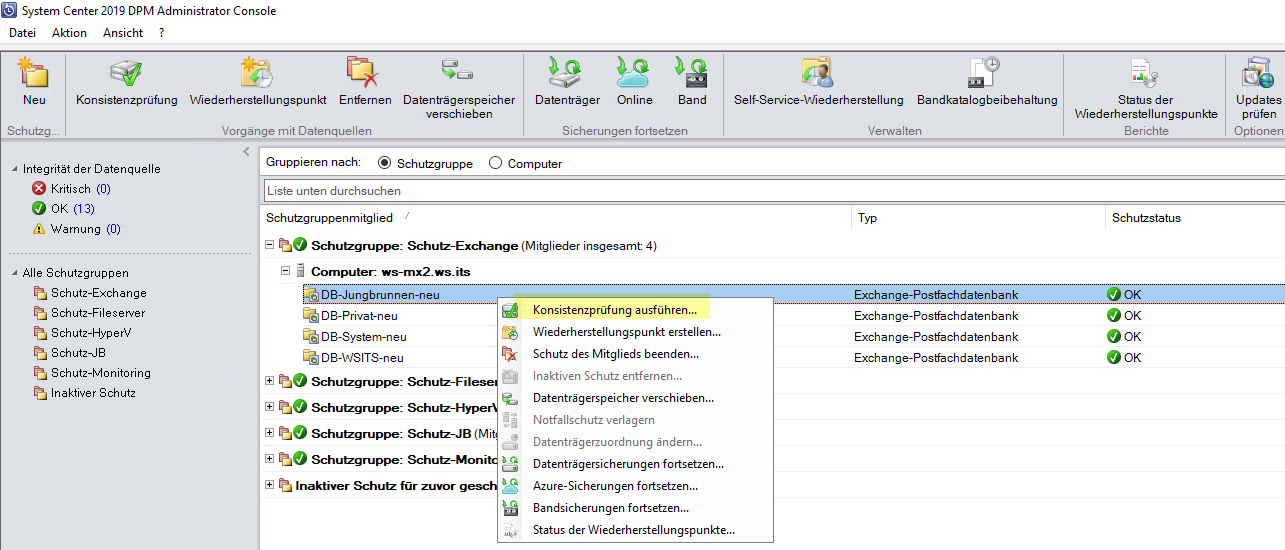Choose Datenträgersicherungen fortsetzen from context menu

[x=635, y=464]
